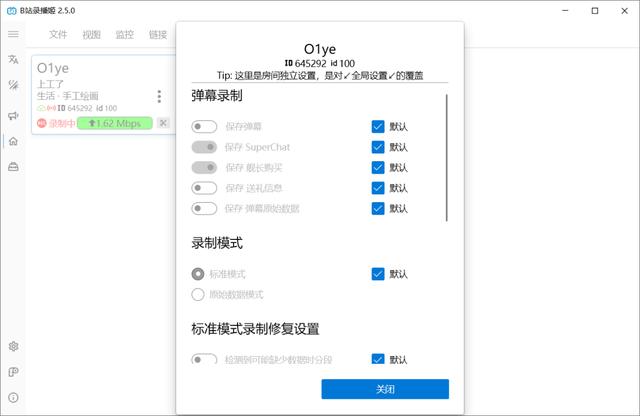Open the 文件 menu
The height and width of the screenshot is (416, 640).
coord(58,35)
